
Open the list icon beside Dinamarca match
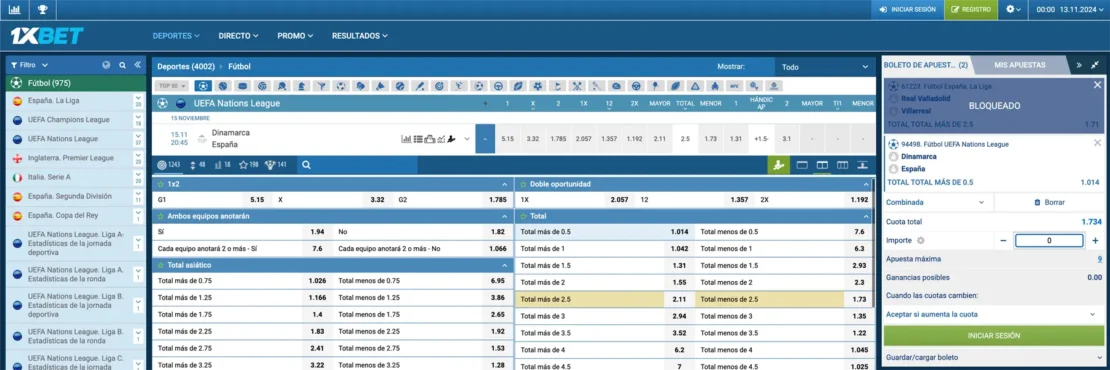[418, 139]
